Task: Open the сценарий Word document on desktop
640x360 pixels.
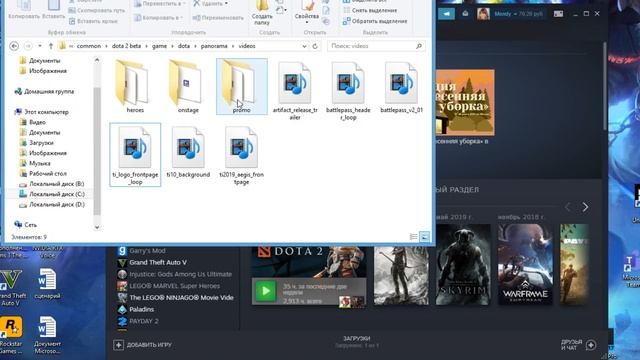Action: 47,284
